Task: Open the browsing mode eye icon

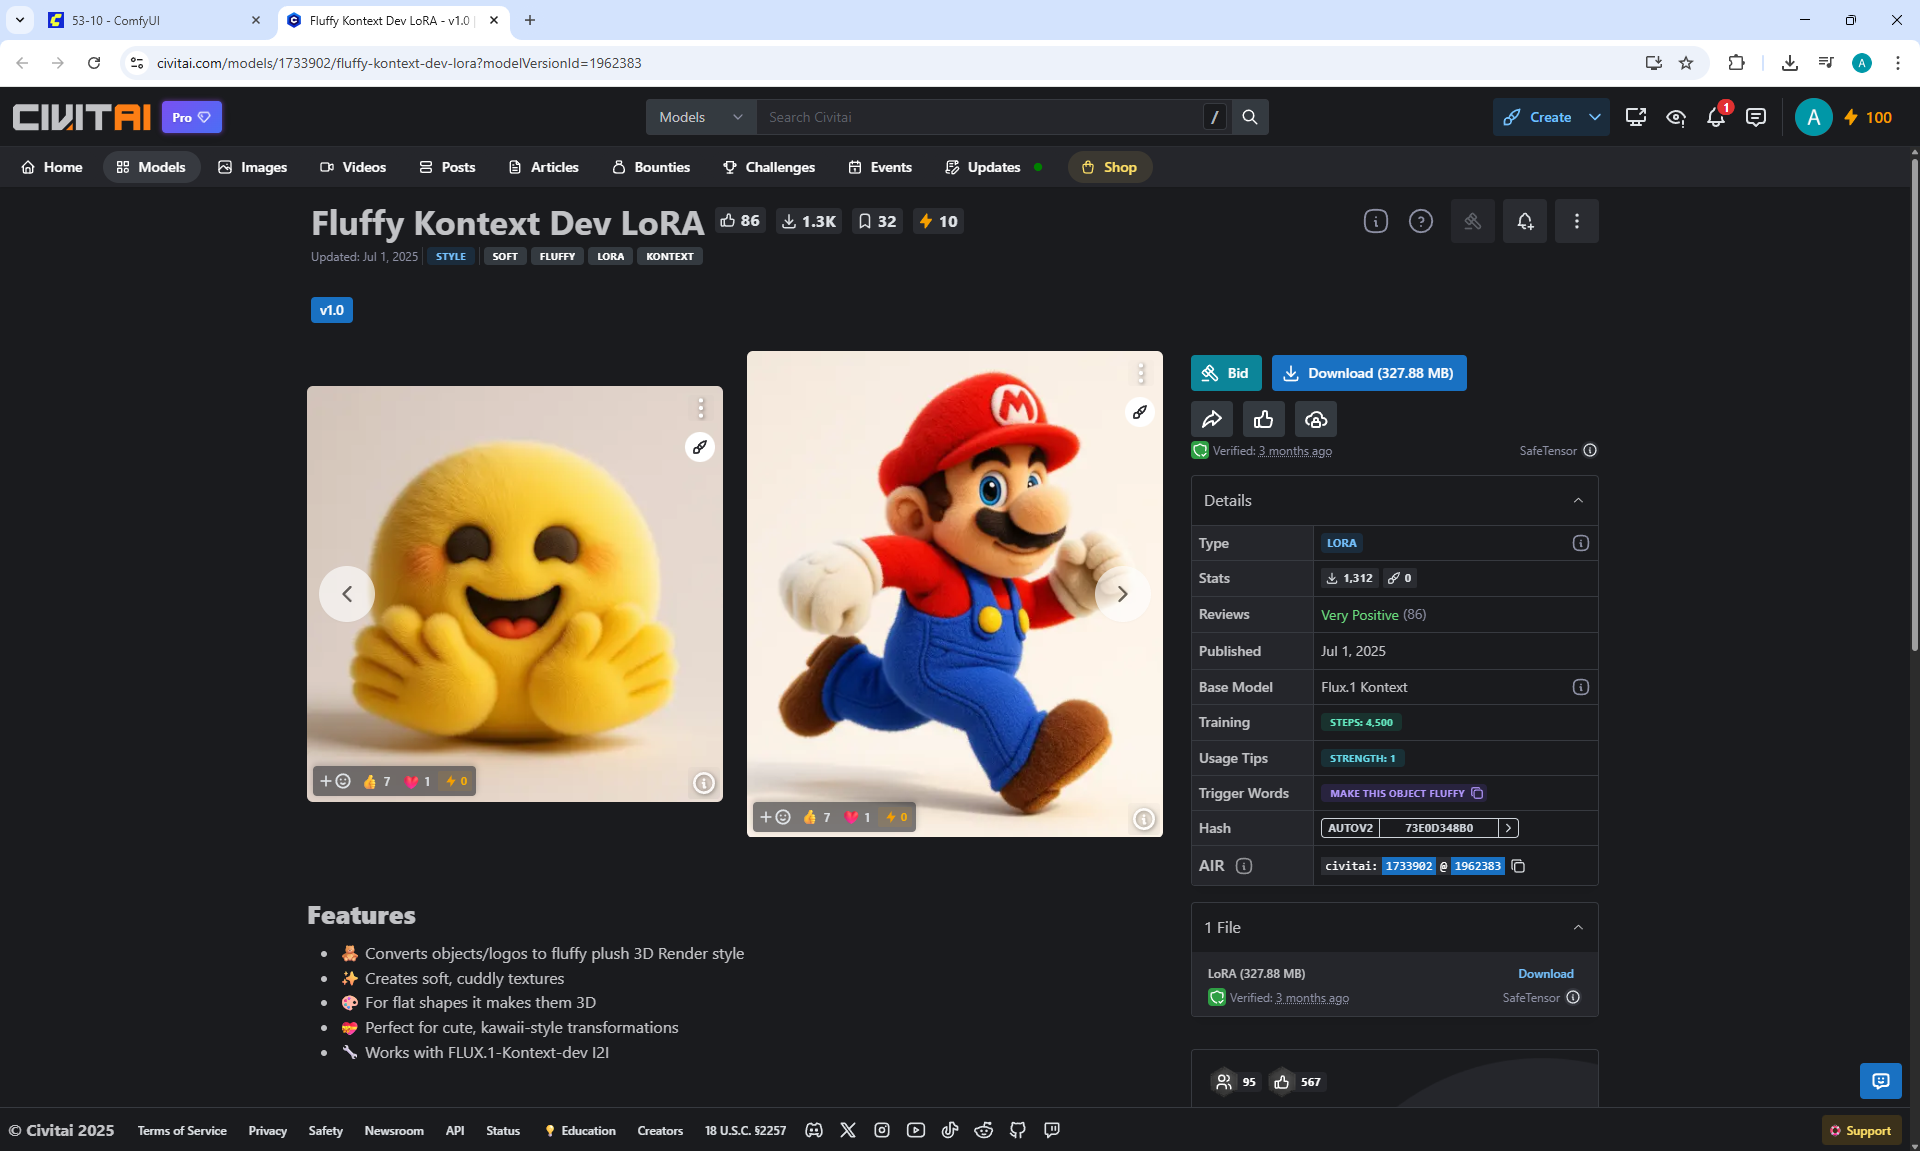Action: tap(1676, 118)
